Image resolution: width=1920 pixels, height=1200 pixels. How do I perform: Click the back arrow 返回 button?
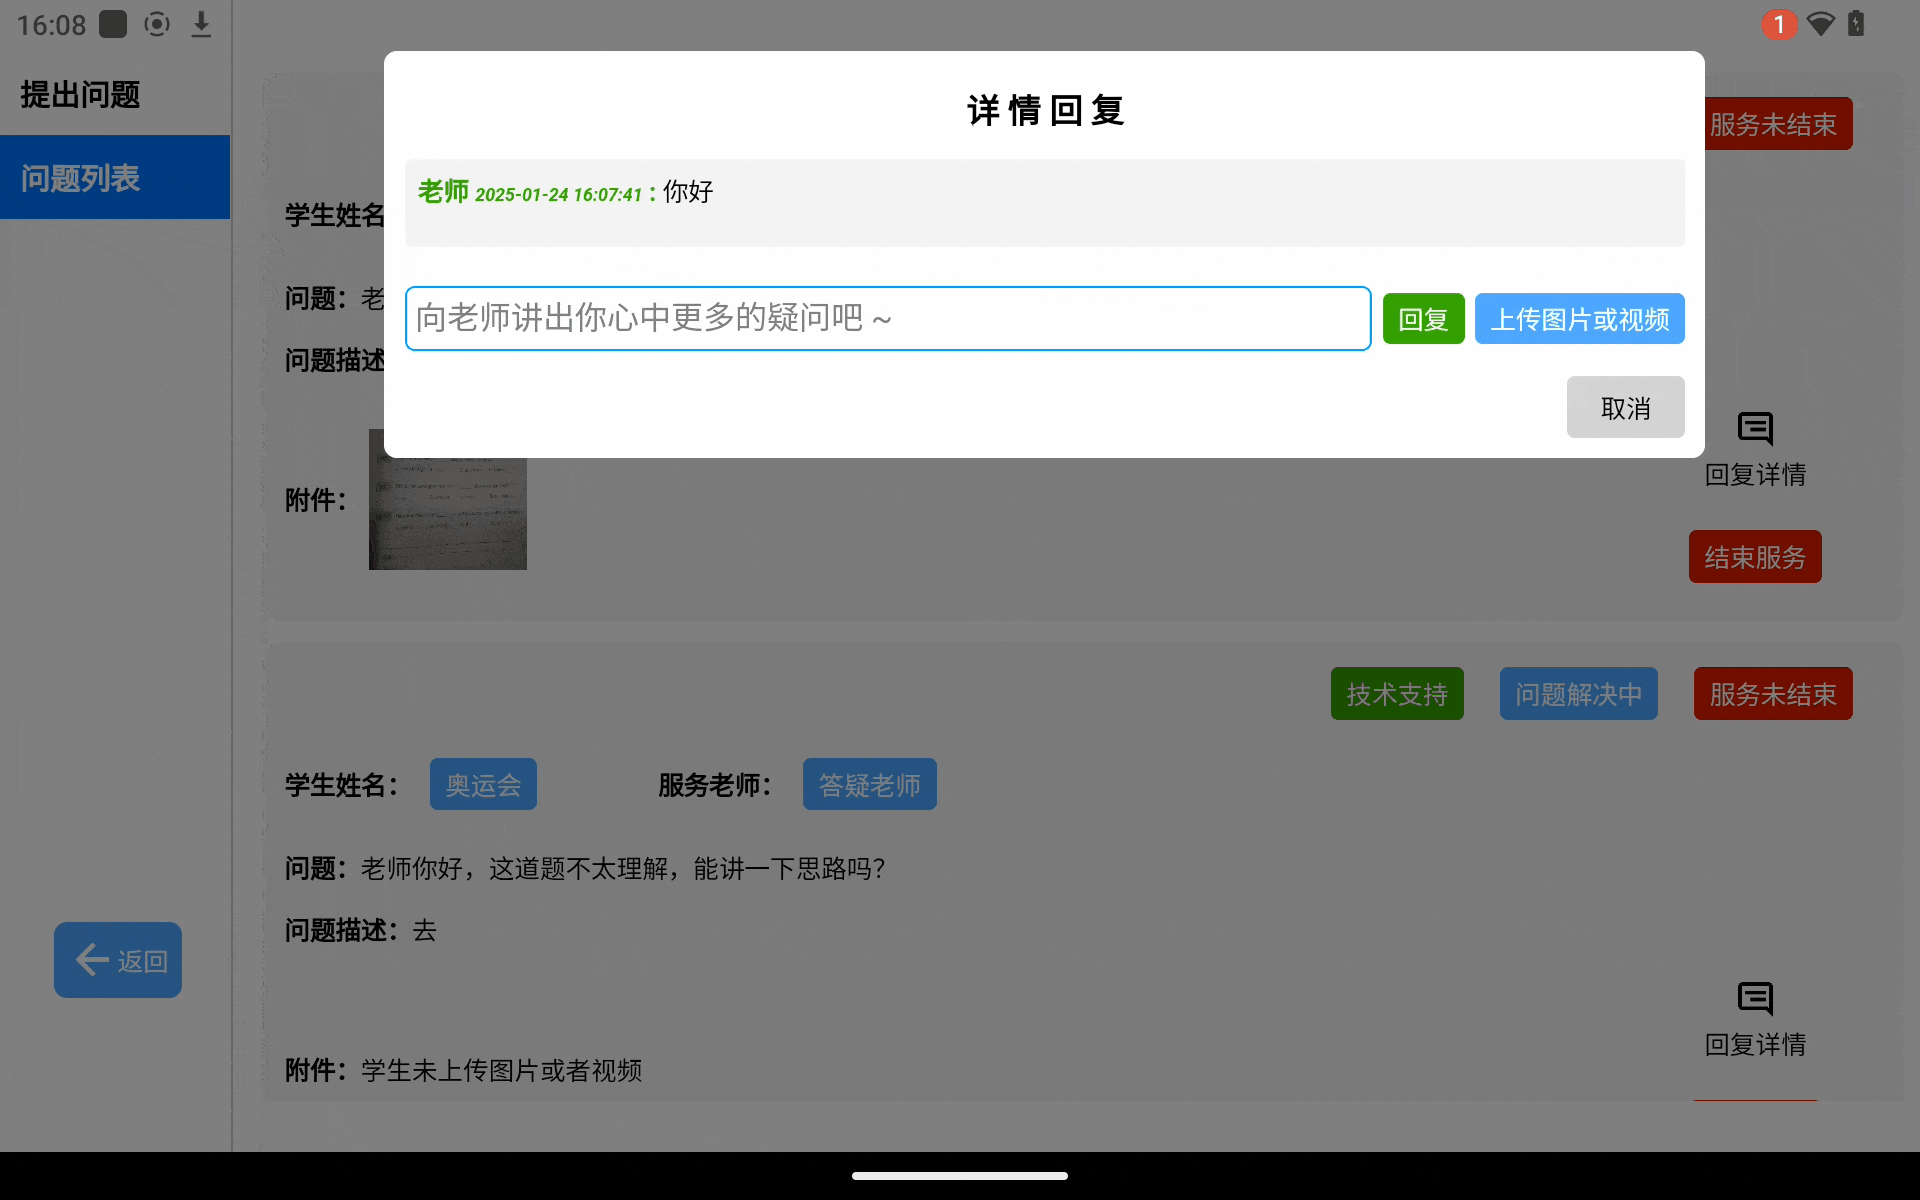coord(118,960)
